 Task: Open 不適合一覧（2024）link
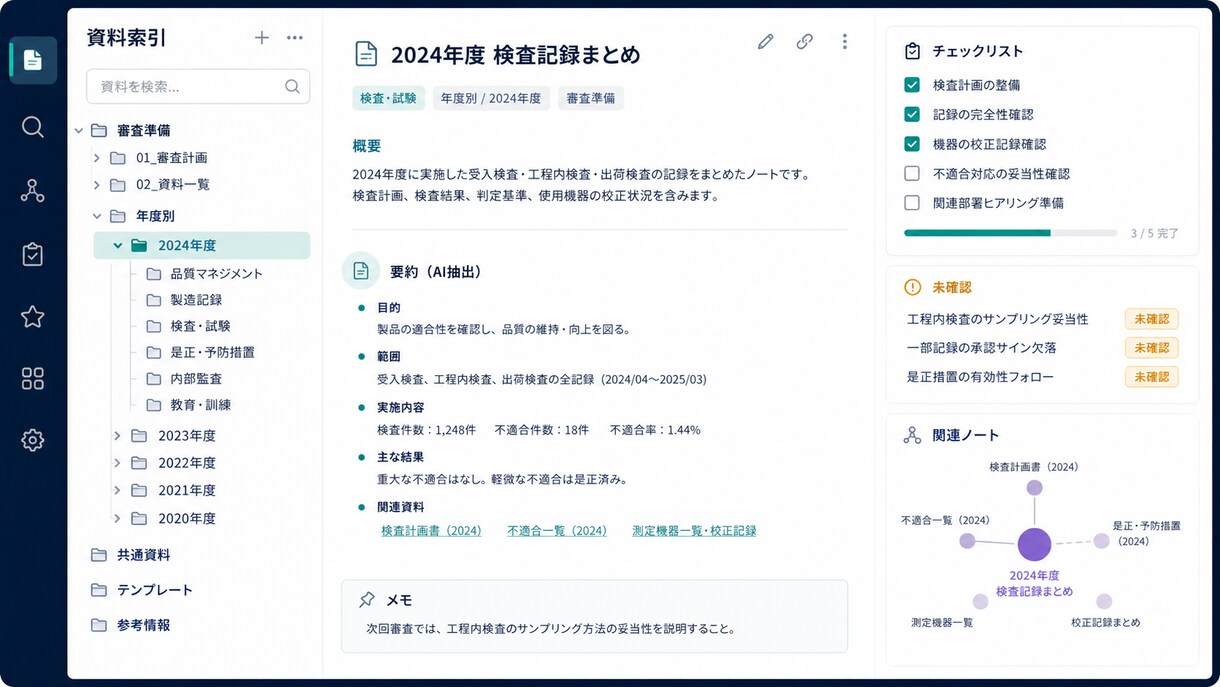coord(557,531)
